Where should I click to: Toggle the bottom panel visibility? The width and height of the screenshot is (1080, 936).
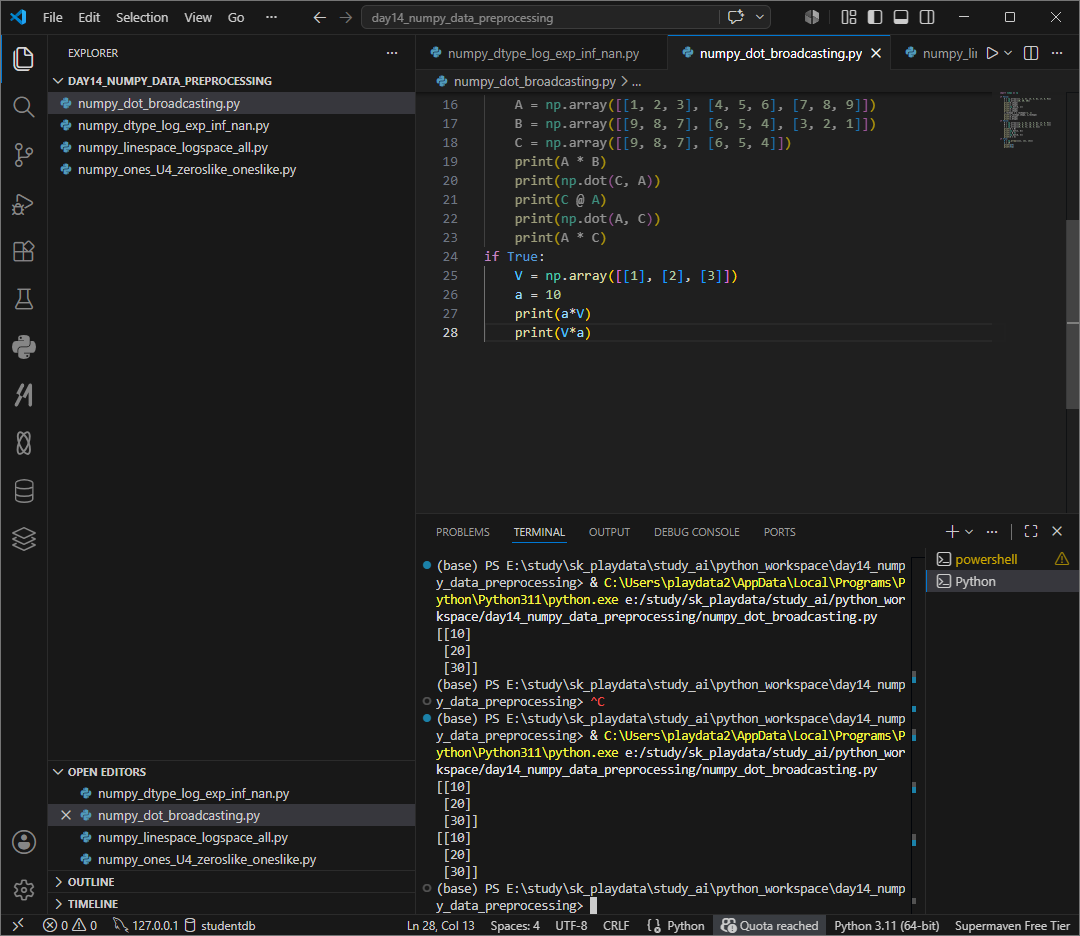tap(900, 17)
